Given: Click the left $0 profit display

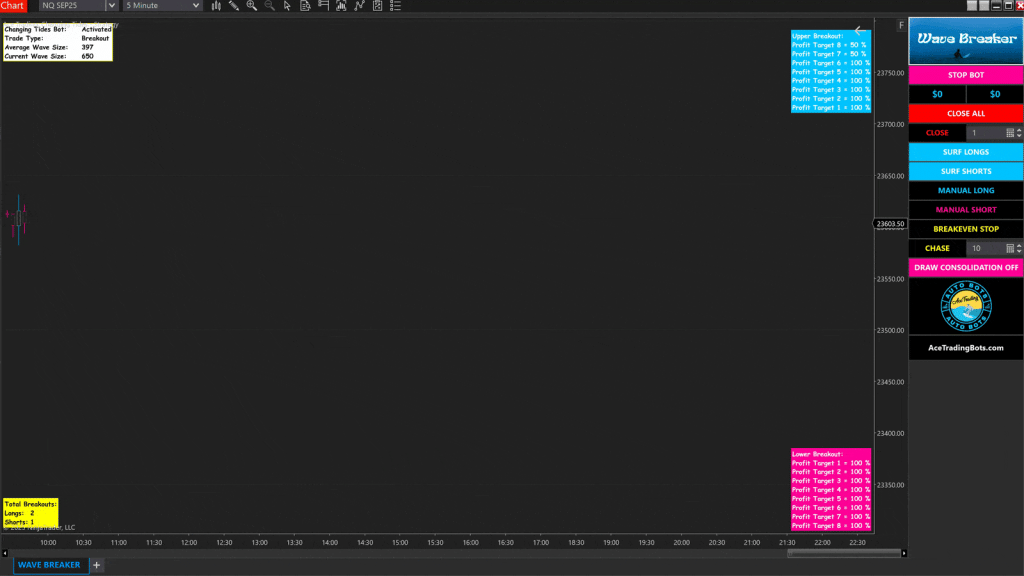Looking at the screenshot, I should 937,94.
